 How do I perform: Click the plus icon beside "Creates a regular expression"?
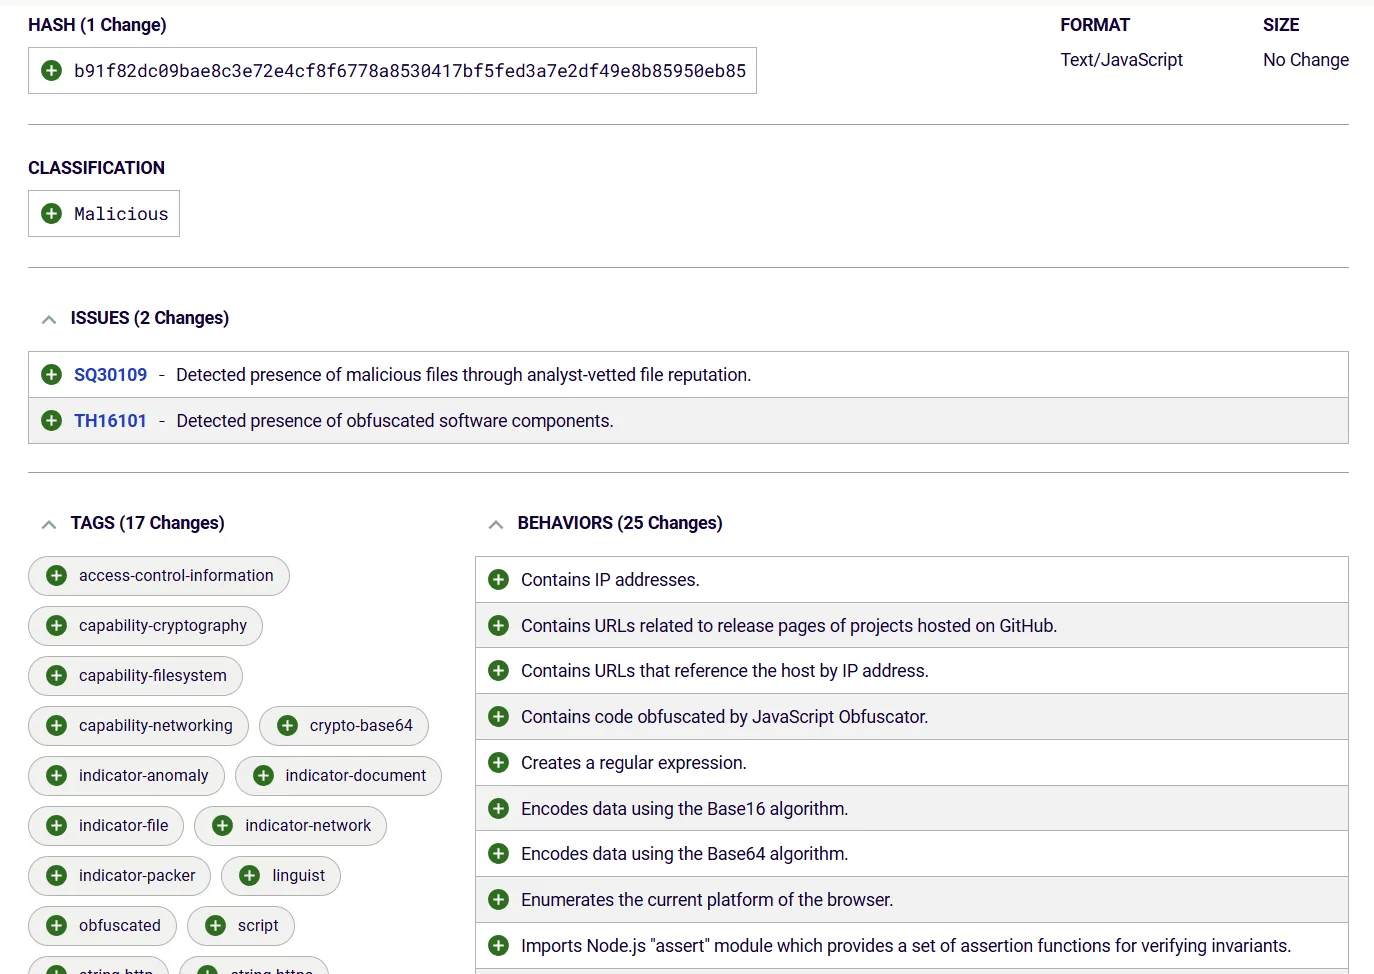[x=498, y=762]
